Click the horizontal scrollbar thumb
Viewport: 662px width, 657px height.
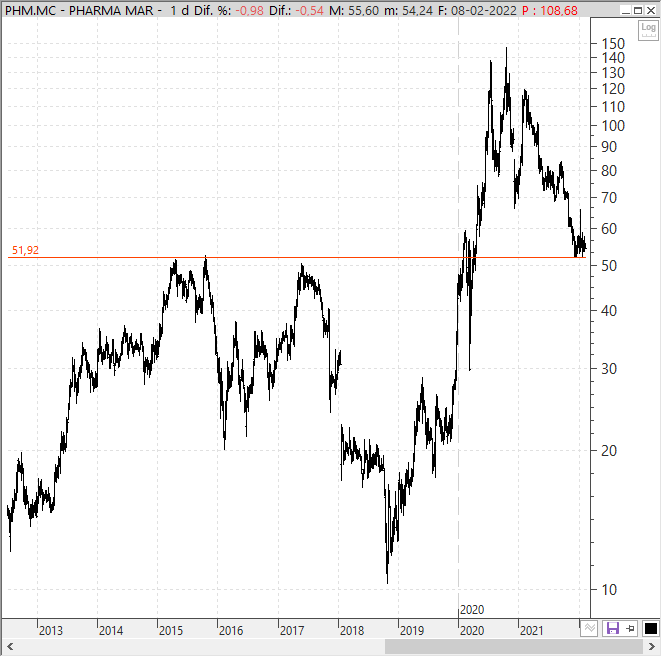click(513, 646)
